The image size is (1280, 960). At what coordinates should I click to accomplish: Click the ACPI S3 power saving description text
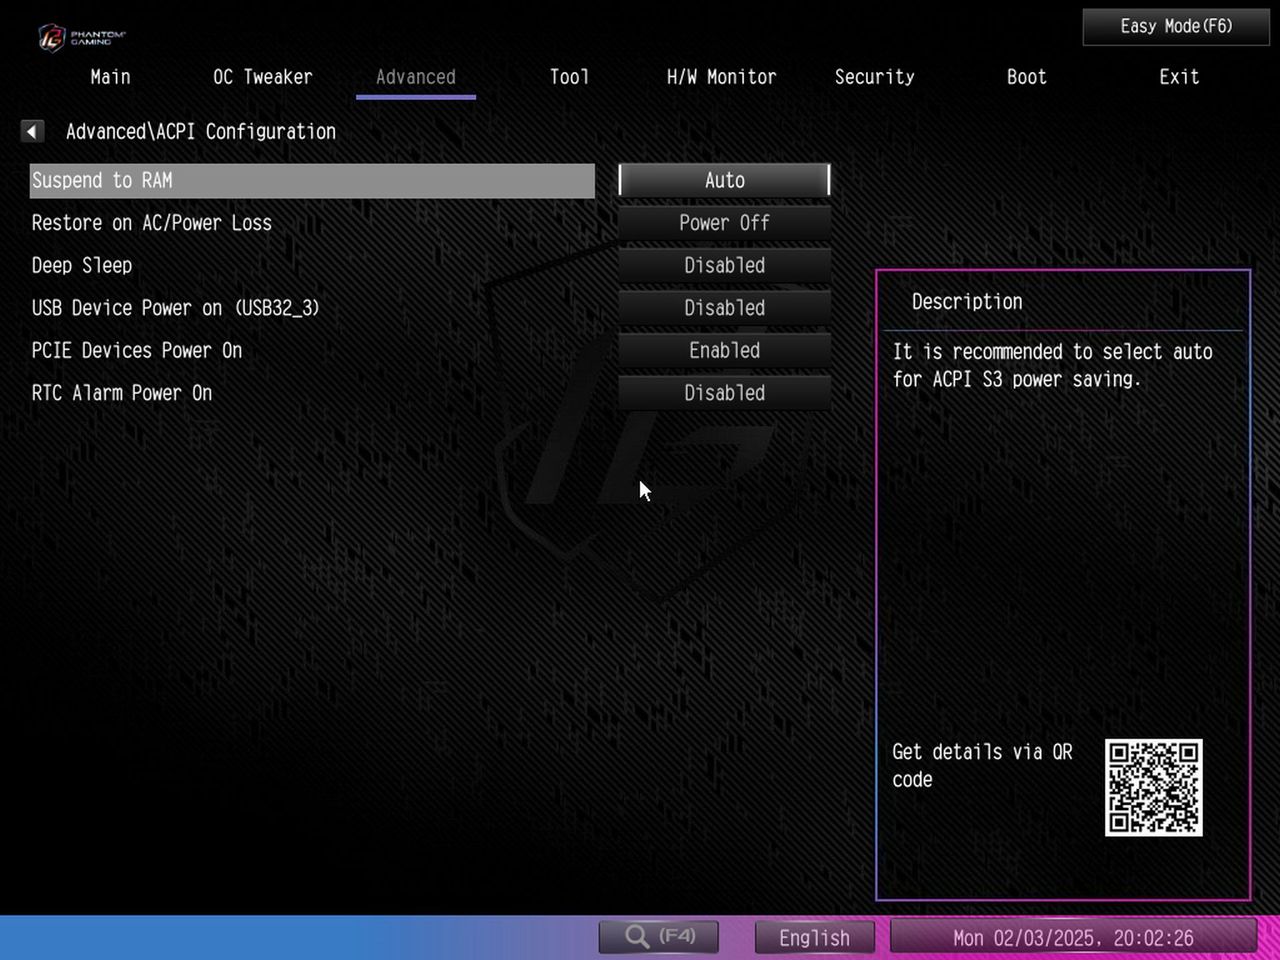pos(1052,365)
